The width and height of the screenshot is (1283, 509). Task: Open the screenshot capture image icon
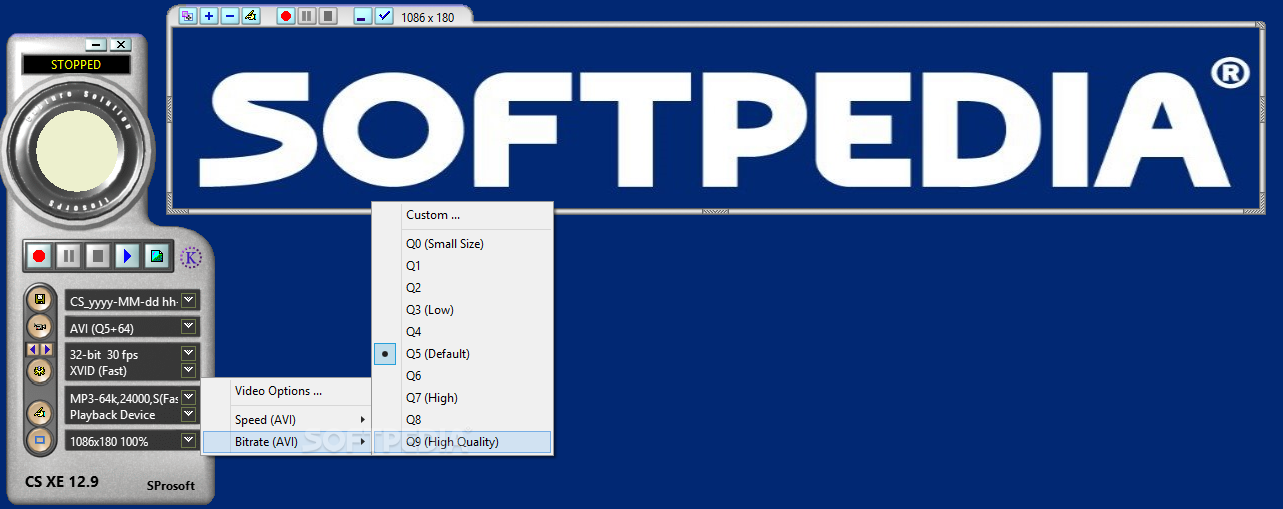coord(156,256)
